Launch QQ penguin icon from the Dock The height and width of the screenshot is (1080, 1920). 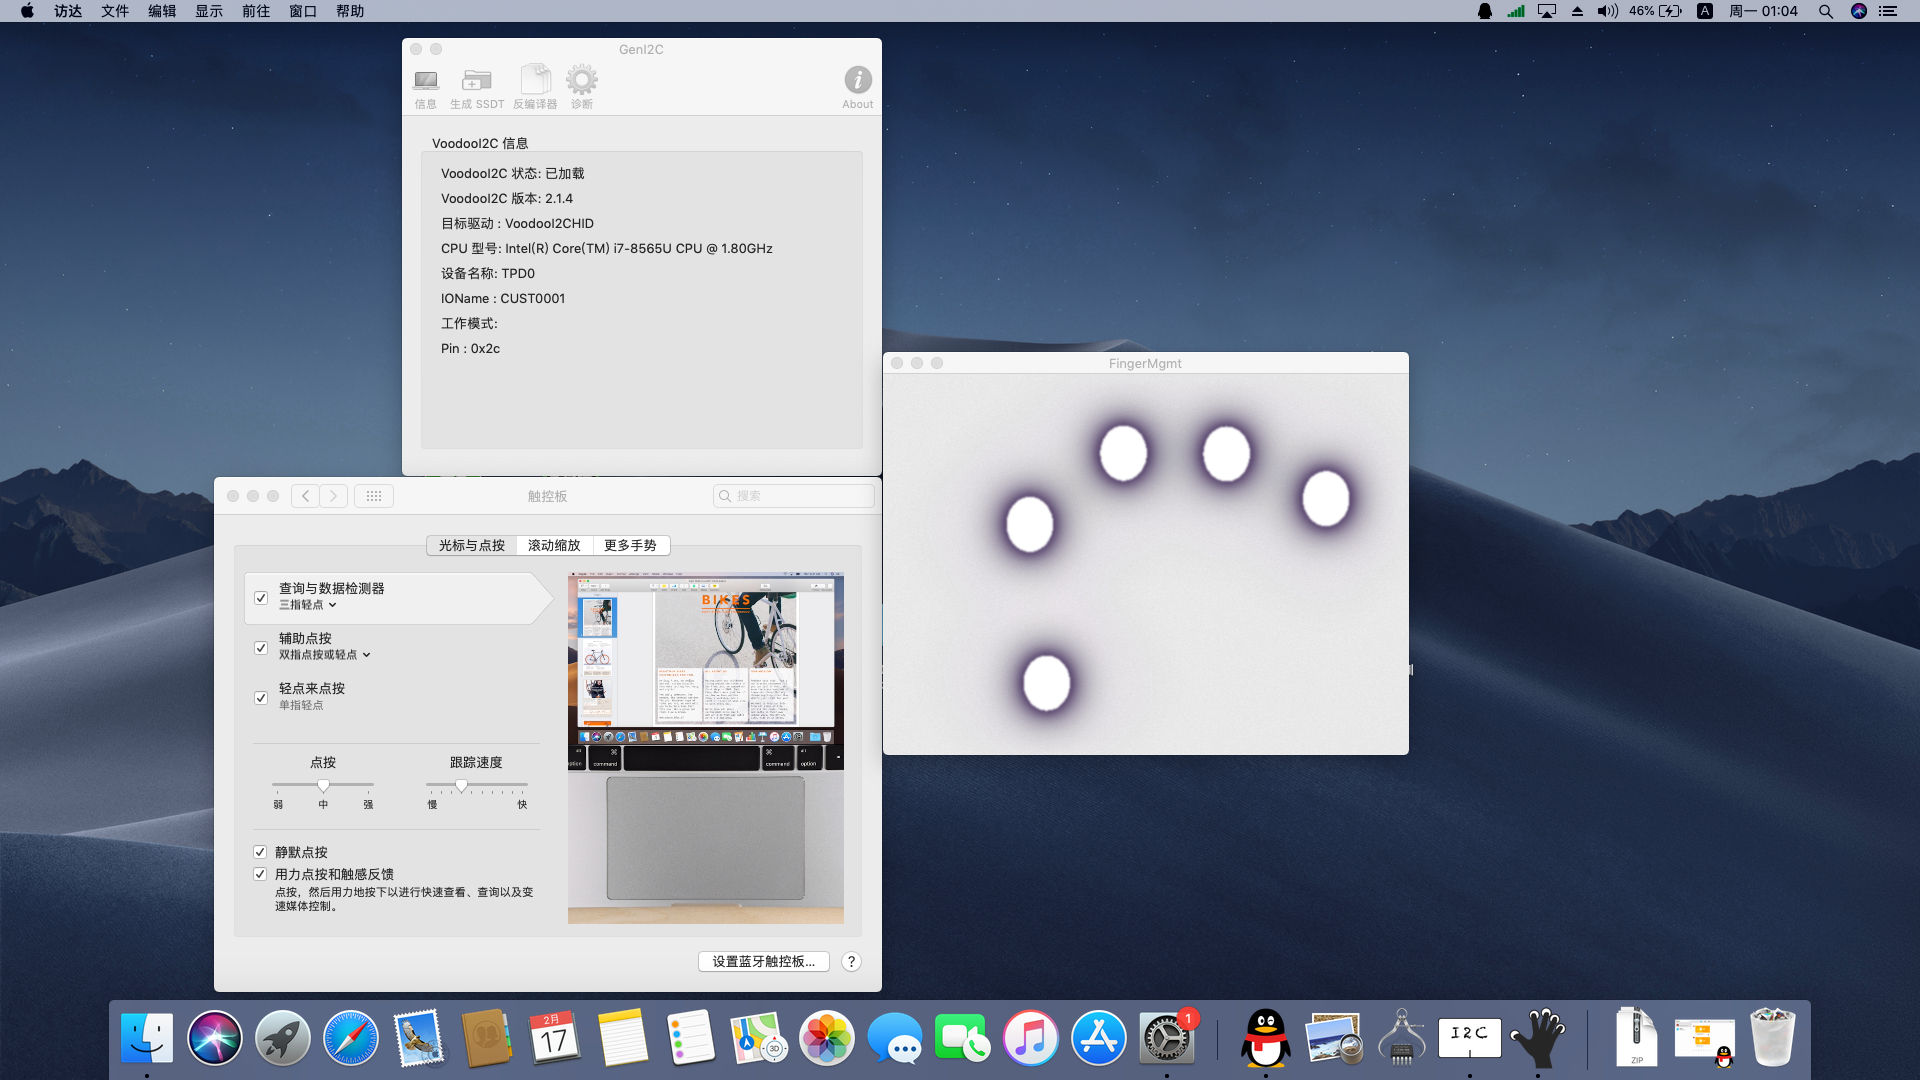coord(1265,1038)
